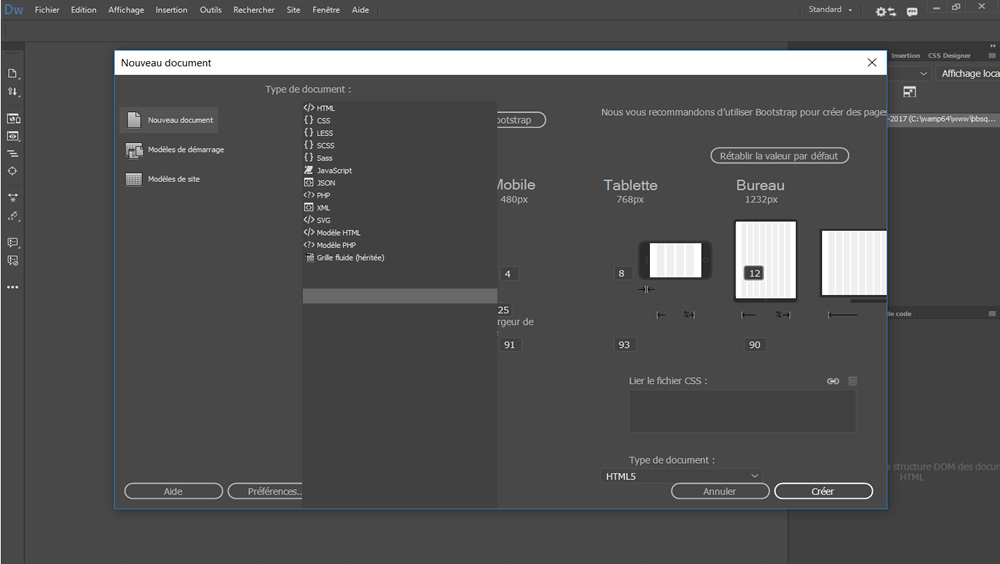This screenshot has width=1000, height=564.
Task: Expand the Standard workspace dropdown
Action: coord(831,10)
